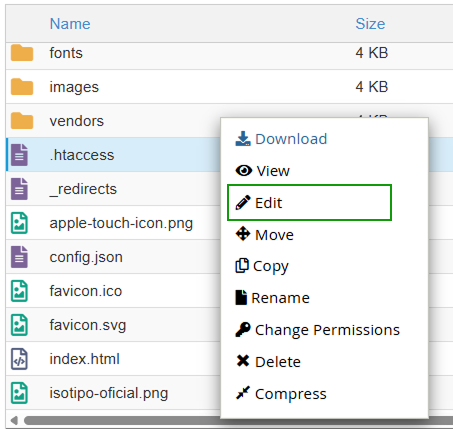Click the favicon.svg image icon
Viewport: 453px width, 429px height.
click(x=19, y=325)
